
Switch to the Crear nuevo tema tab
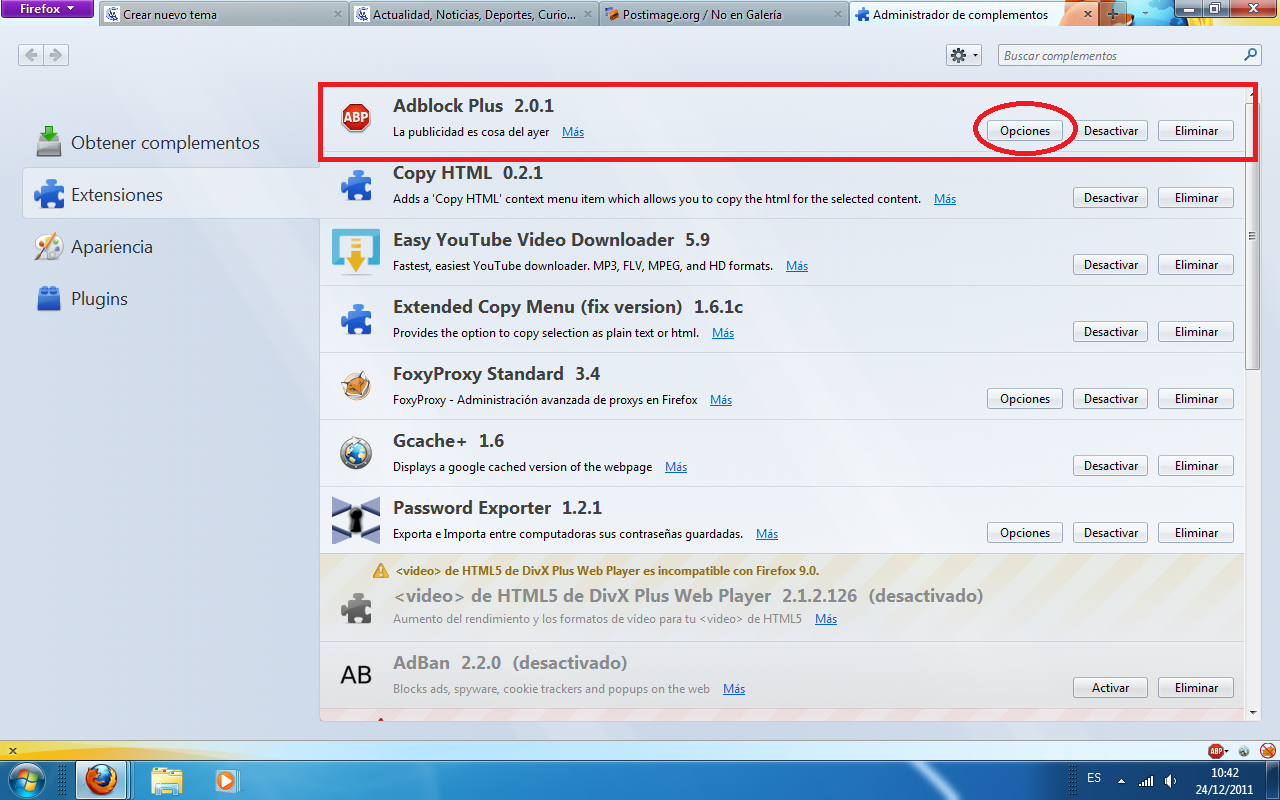(x=223, y=15)
